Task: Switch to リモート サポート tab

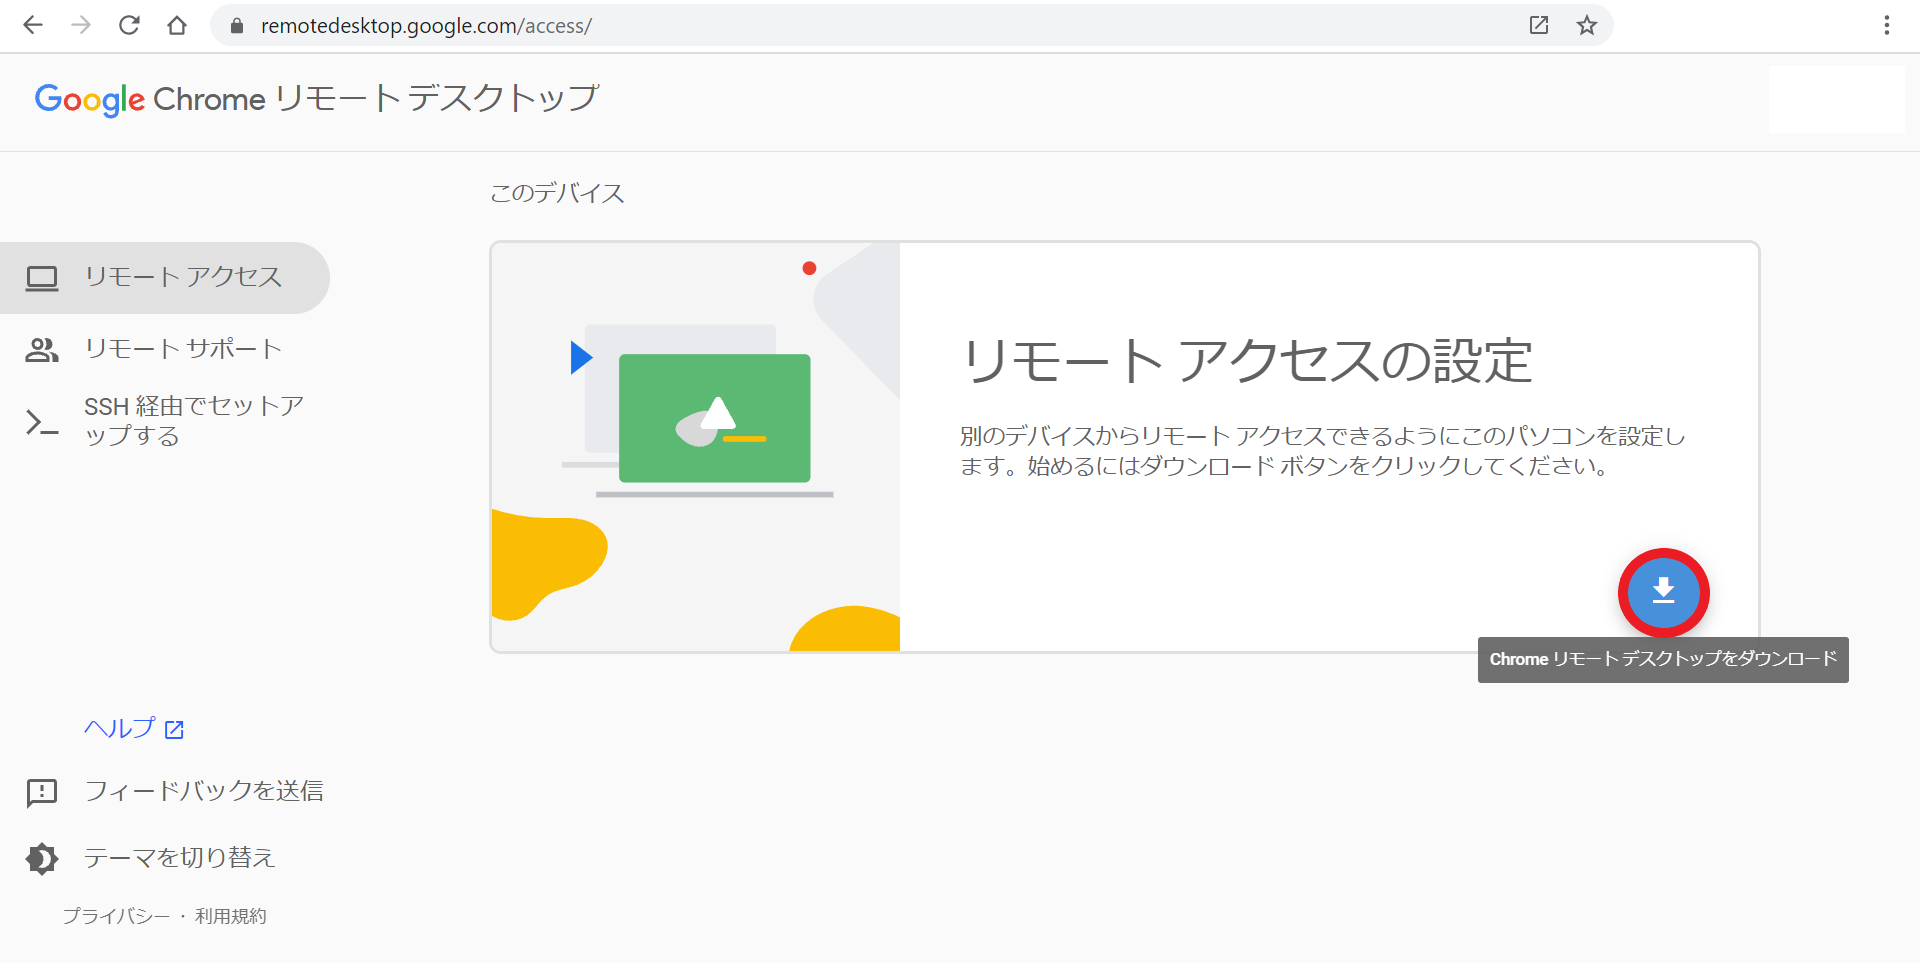Action: (x=183, y=349)
